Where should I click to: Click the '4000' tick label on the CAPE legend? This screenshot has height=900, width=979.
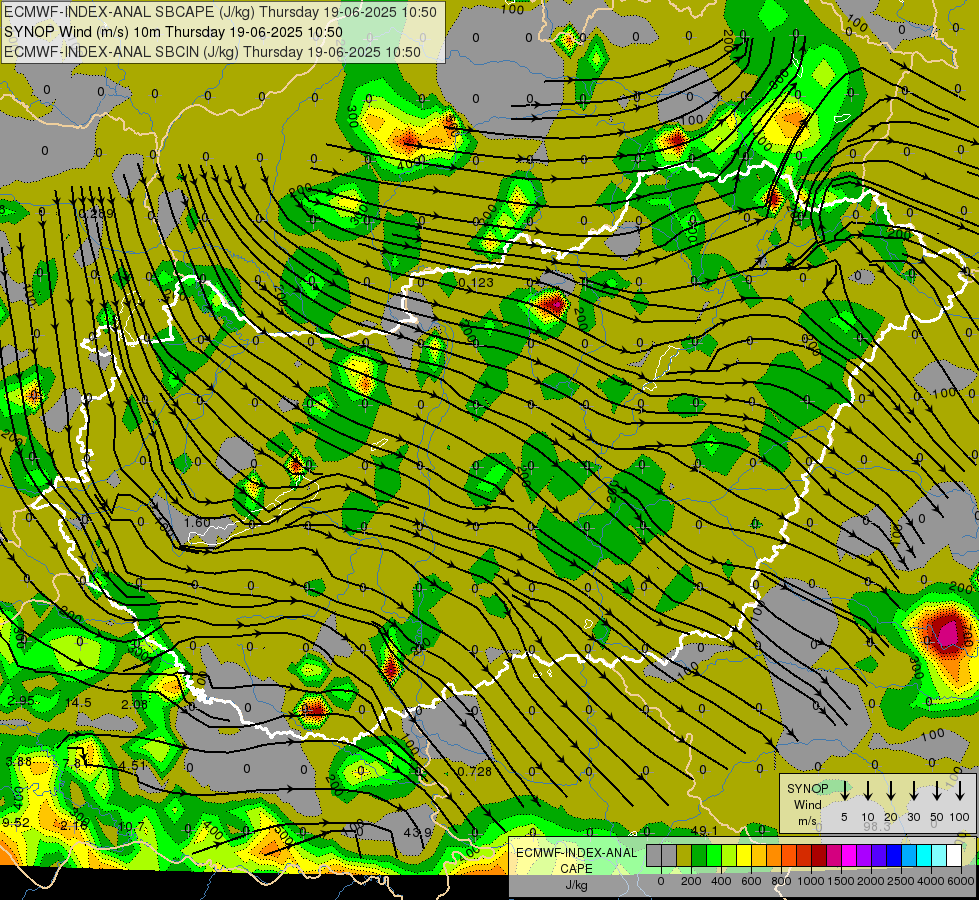(x=931, y=881)
